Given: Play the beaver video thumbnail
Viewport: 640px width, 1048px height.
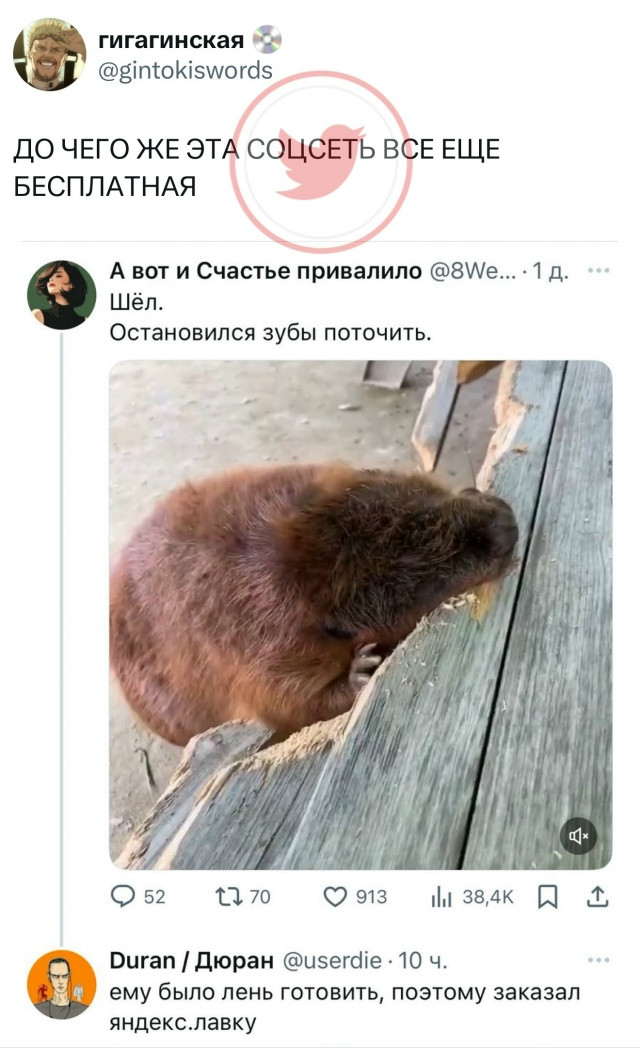Looking at the screenshot, I should [x=361, y=615].
